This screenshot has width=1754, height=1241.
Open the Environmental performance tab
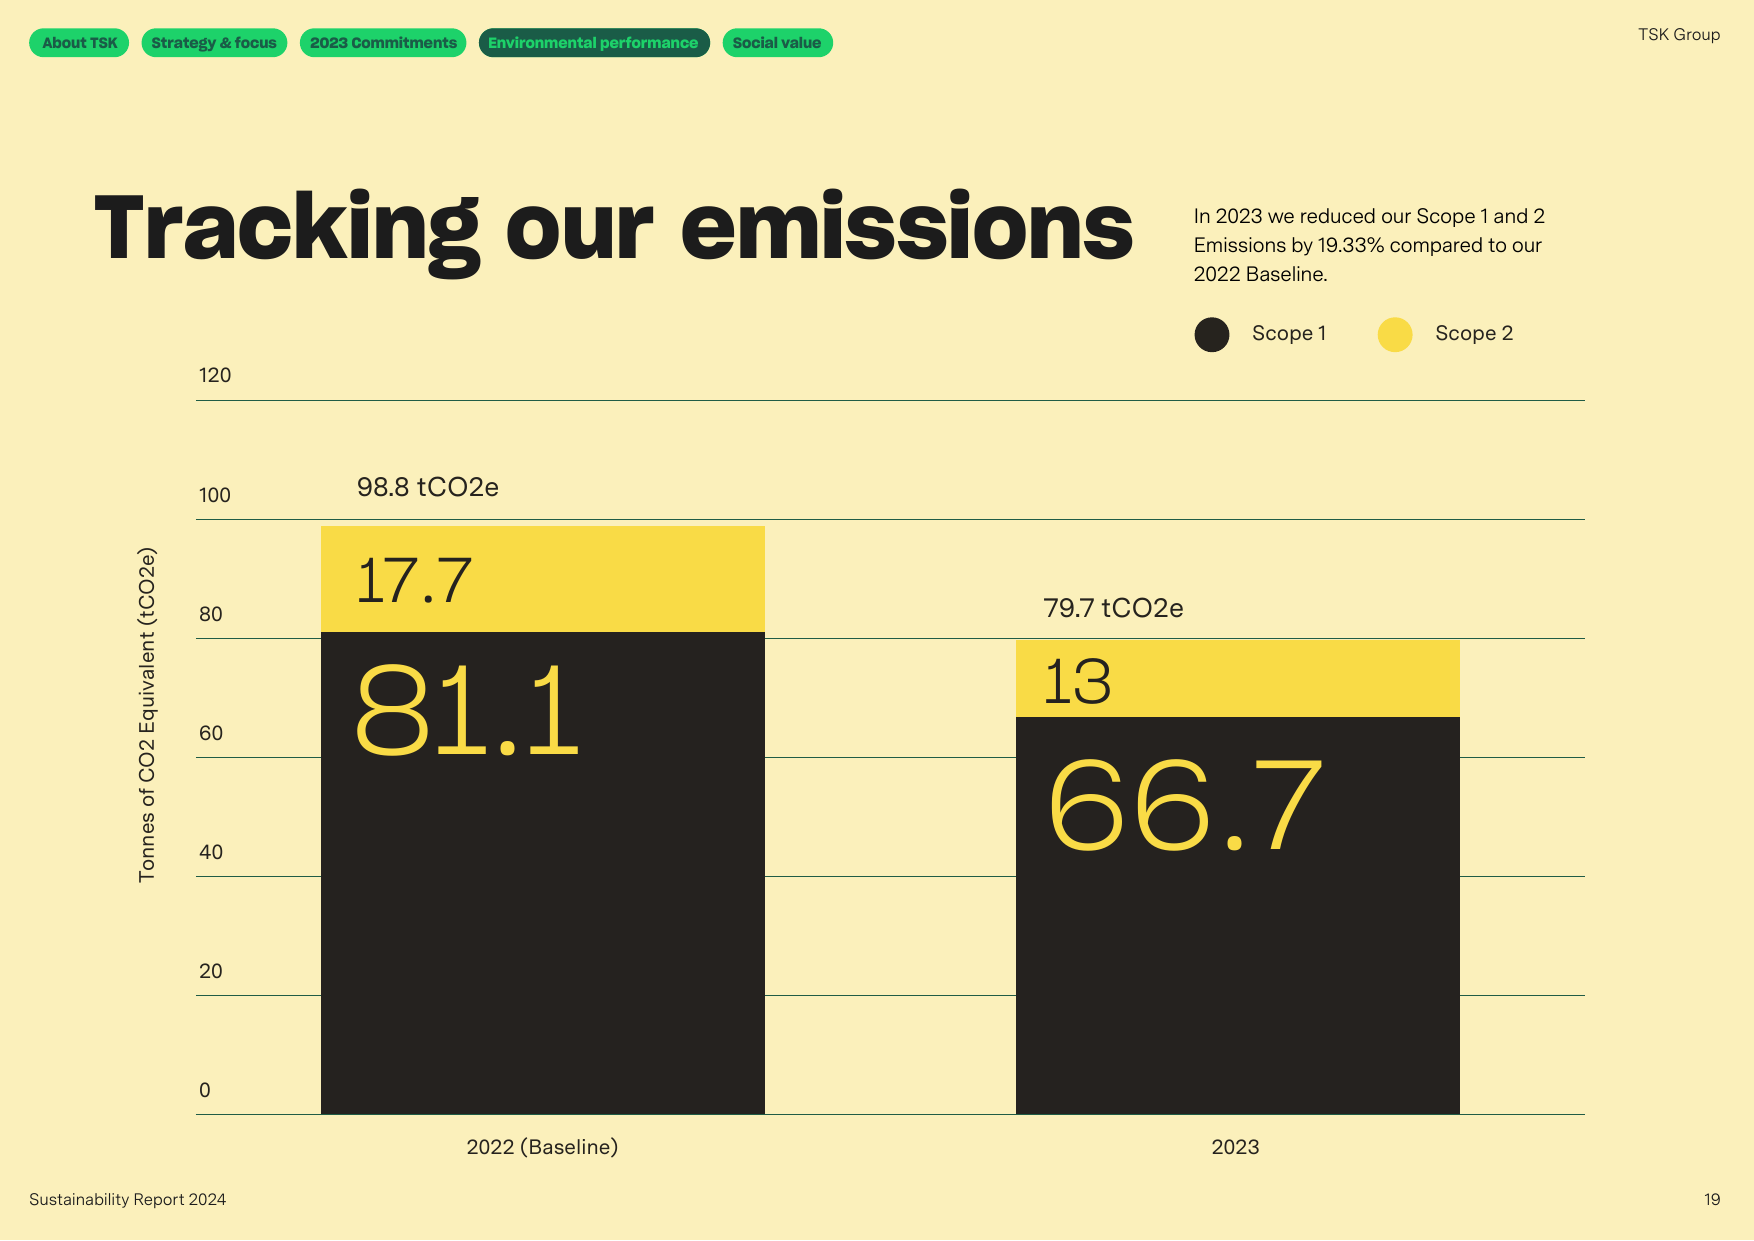pyautogui.click(x=594, y=43)
